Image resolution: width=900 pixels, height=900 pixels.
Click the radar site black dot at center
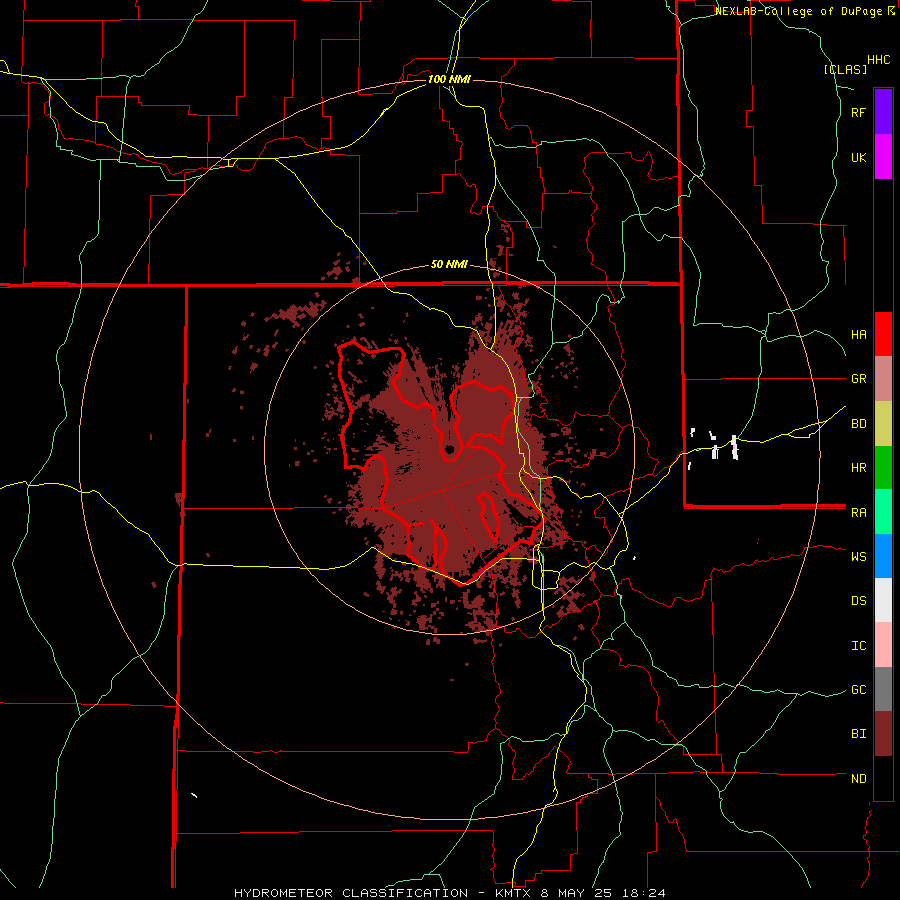[449, 449]
